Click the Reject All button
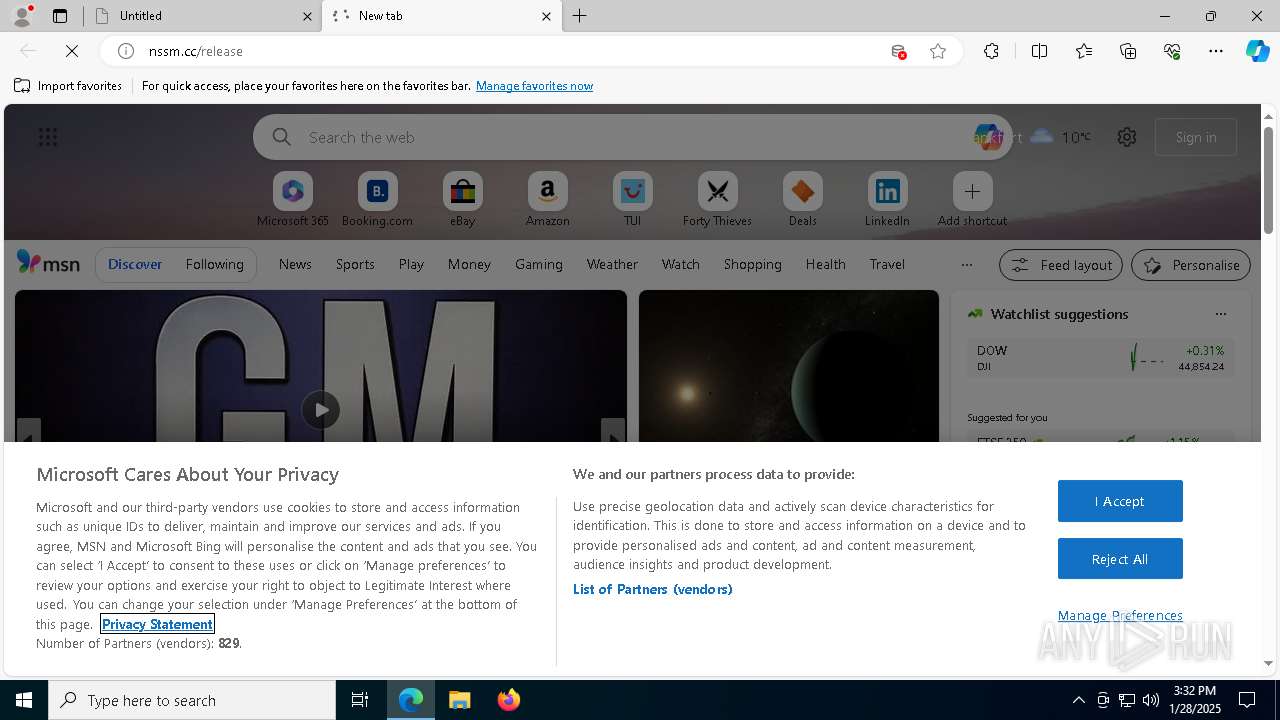Image resolution: width=1280 pixels, height=720 pixels. tap(1120, 559)
